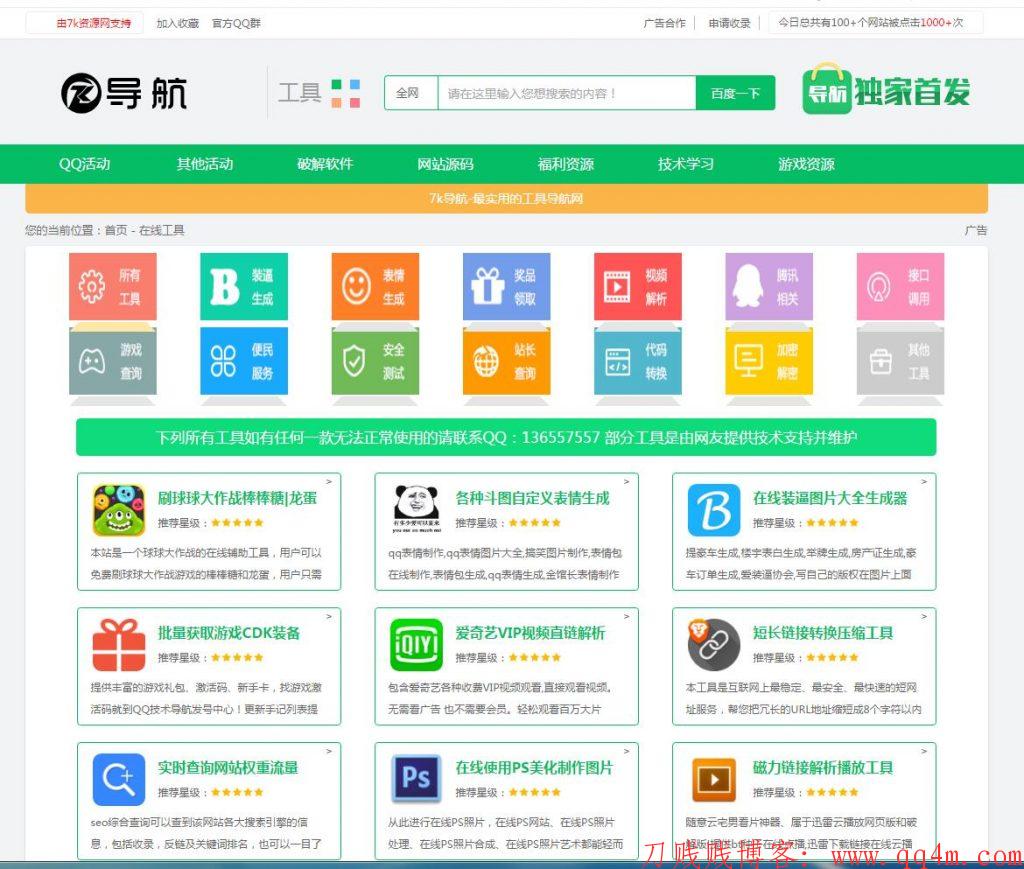Open the 表情生成 smiley tile
Image resolution: width=1024 pixels, height=869 pixels.
point(375,287)
